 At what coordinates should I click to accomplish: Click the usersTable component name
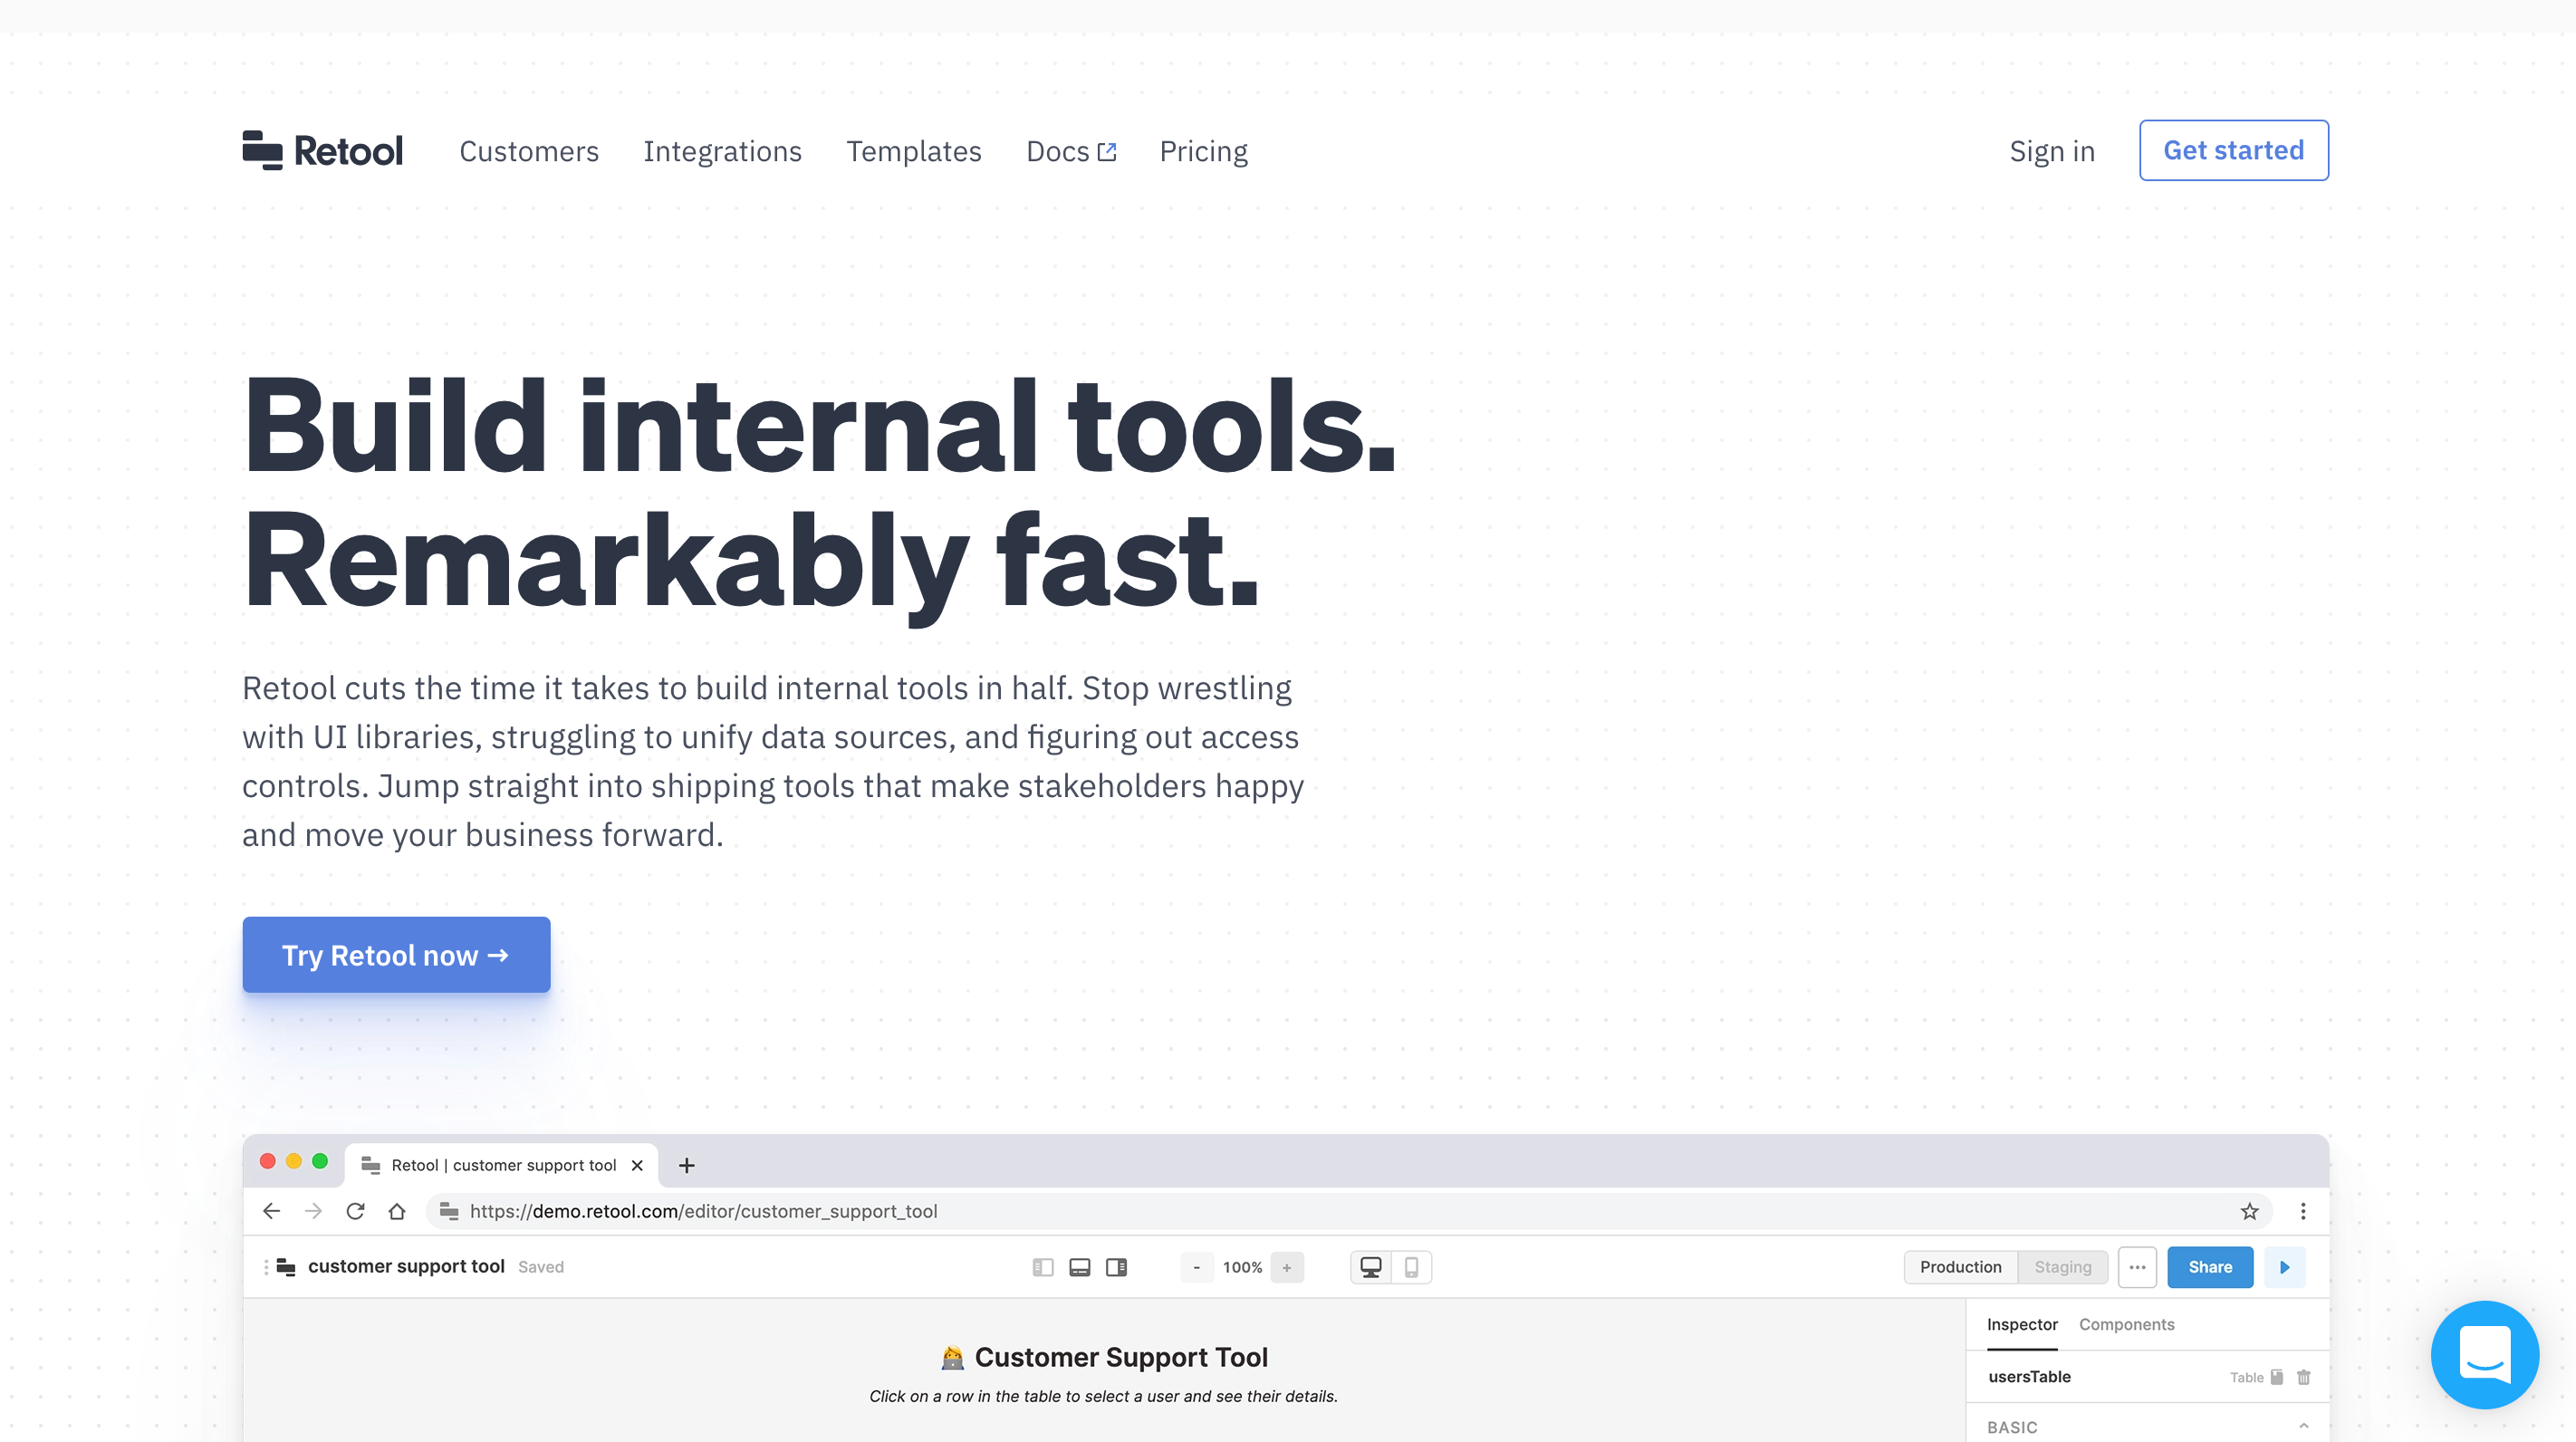pos(2029,1376)
